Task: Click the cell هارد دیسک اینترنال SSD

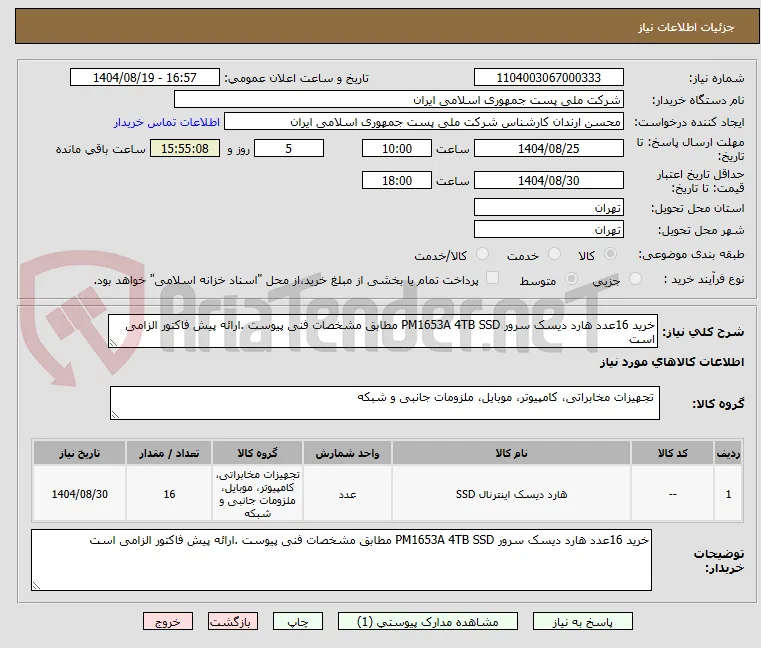Action: (x=512, y=494)
